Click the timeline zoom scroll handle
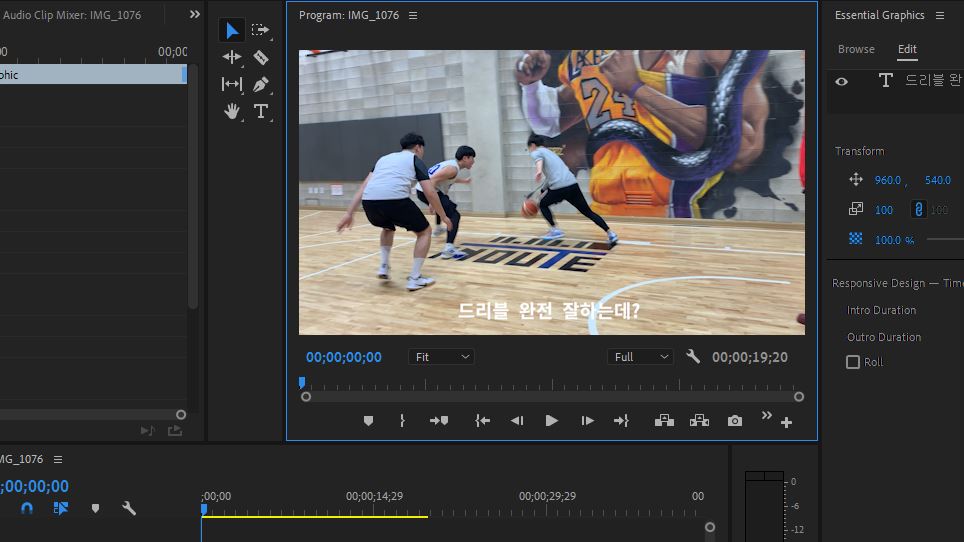The height and width of the screenshot is (542, 964). point(710,527)
